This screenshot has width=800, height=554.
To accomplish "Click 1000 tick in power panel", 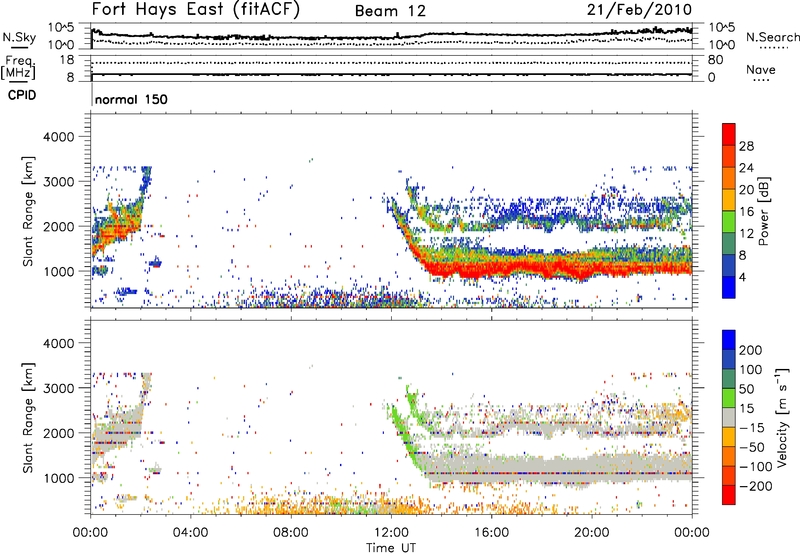I will coord(58,271).
